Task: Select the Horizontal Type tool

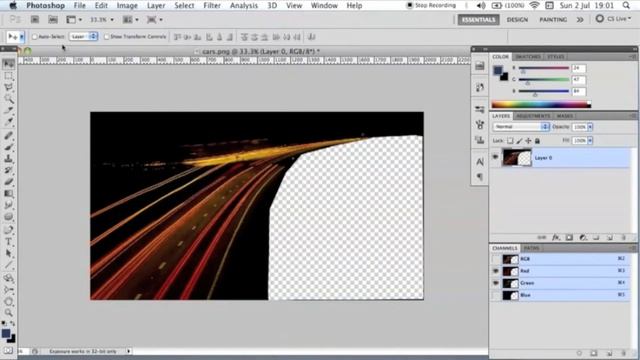Action: (x=9, y=242)
